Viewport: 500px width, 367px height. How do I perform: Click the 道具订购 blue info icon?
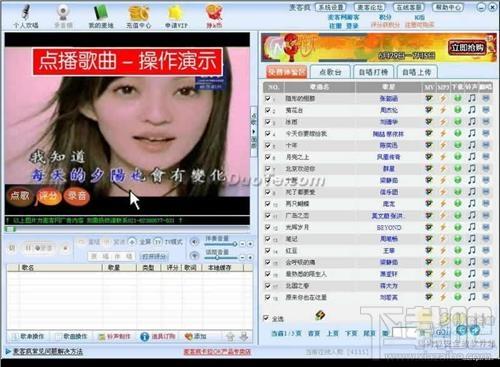click(x=144, y=337)
